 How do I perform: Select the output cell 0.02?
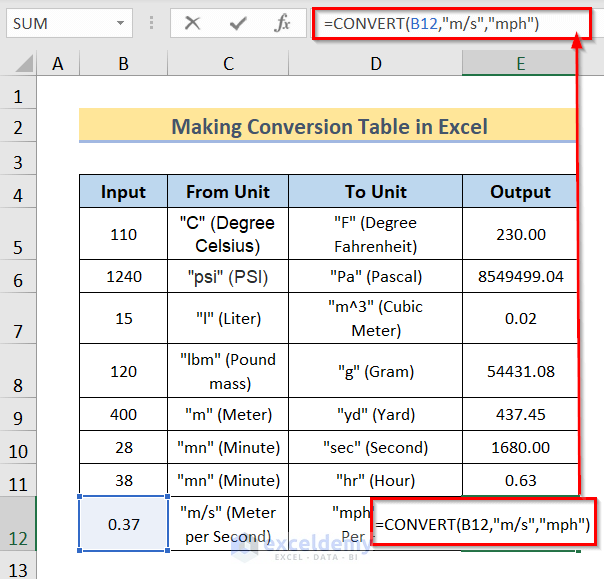[x=520, y=319]
